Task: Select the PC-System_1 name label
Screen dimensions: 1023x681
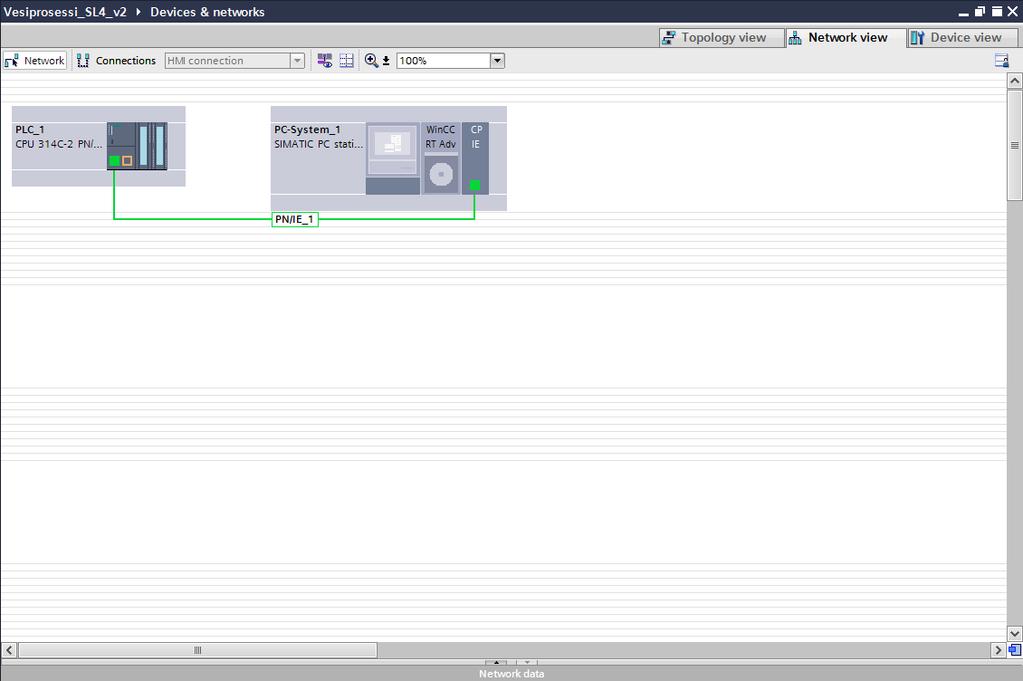Action: [307, 130]
